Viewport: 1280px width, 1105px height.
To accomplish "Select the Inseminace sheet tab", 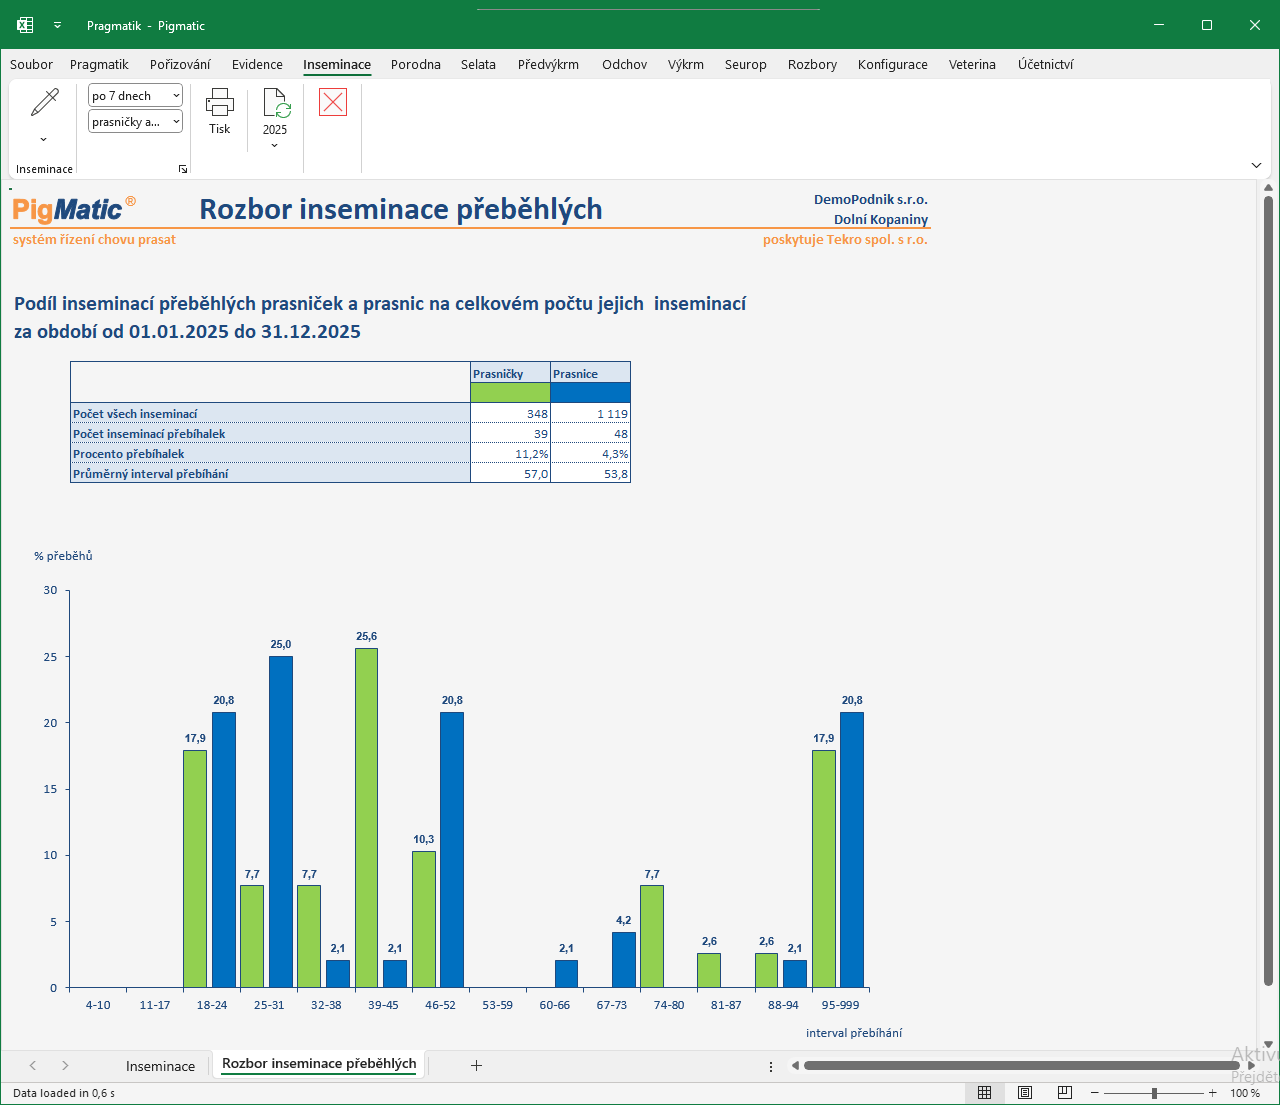I will click(x=160, y=1066).
